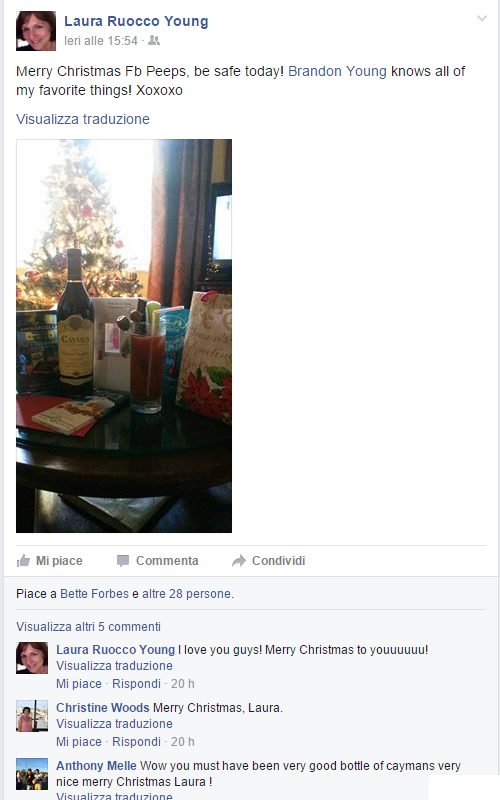Open Christine Woods' profile name link
Viewport: 500px width, 800px height.
click(103, 708)
